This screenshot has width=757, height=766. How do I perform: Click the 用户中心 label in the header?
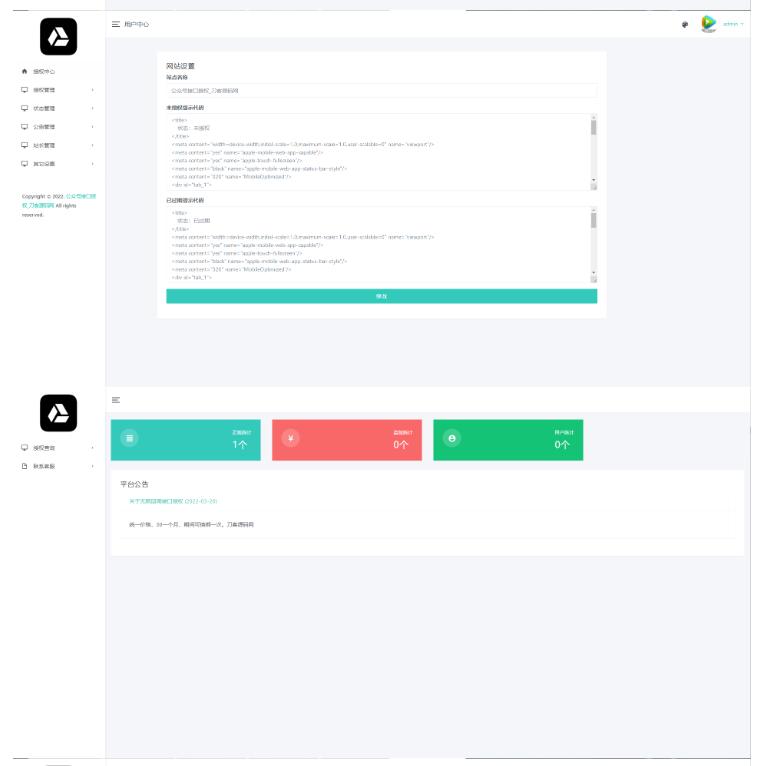click(x=137, y=24)
